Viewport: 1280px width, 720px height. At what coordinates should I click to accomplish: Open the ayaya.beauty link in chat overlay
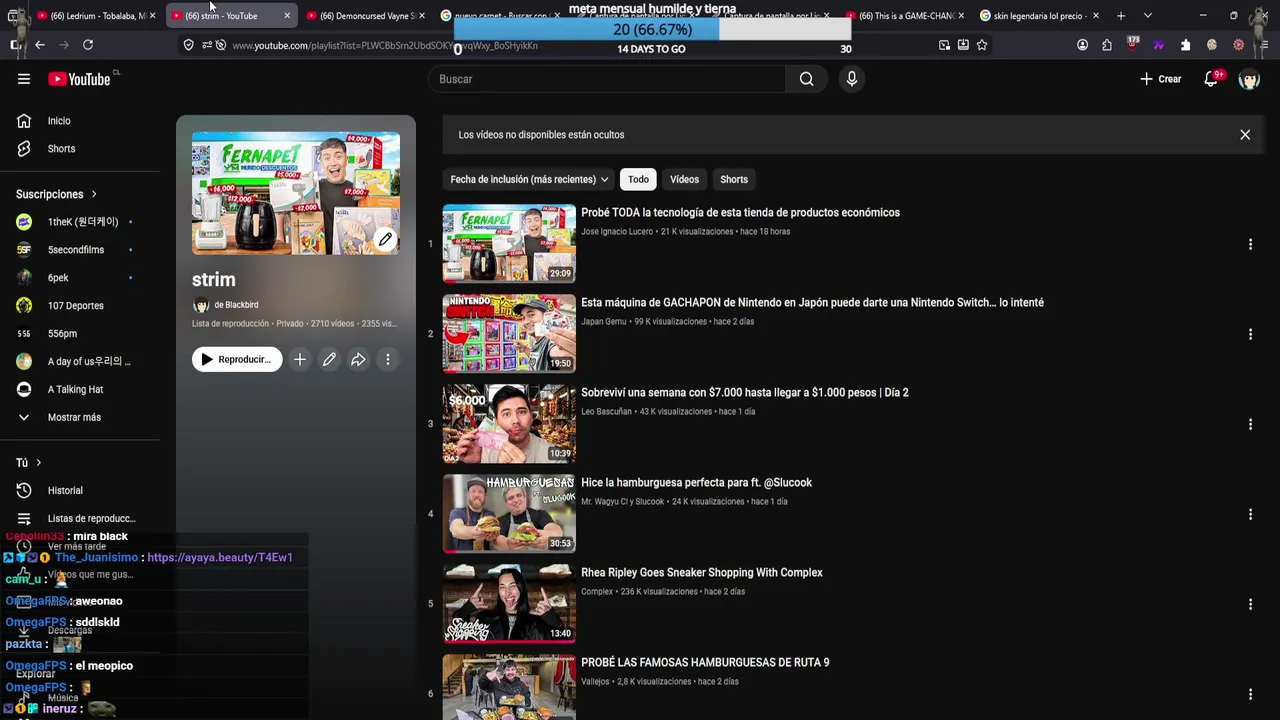pyautogui.click(x=220, y=558)
